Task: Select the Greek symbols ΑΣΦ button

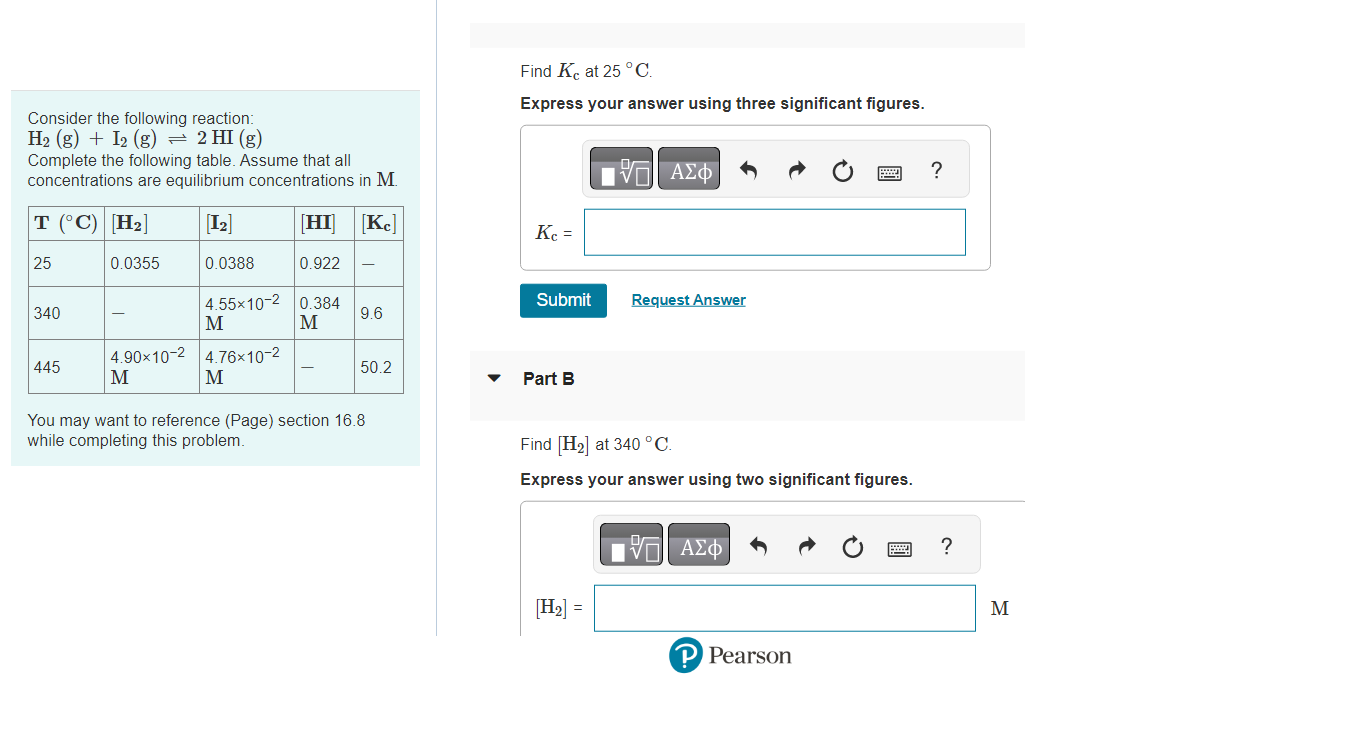Action: coord(688,168)
